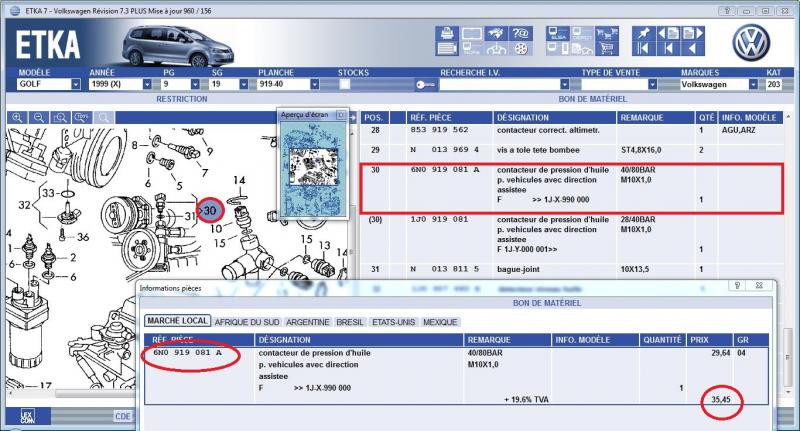Select part row N 013 811 5 bague-joint
Viewport: 800px width, 431px height.
571,269
